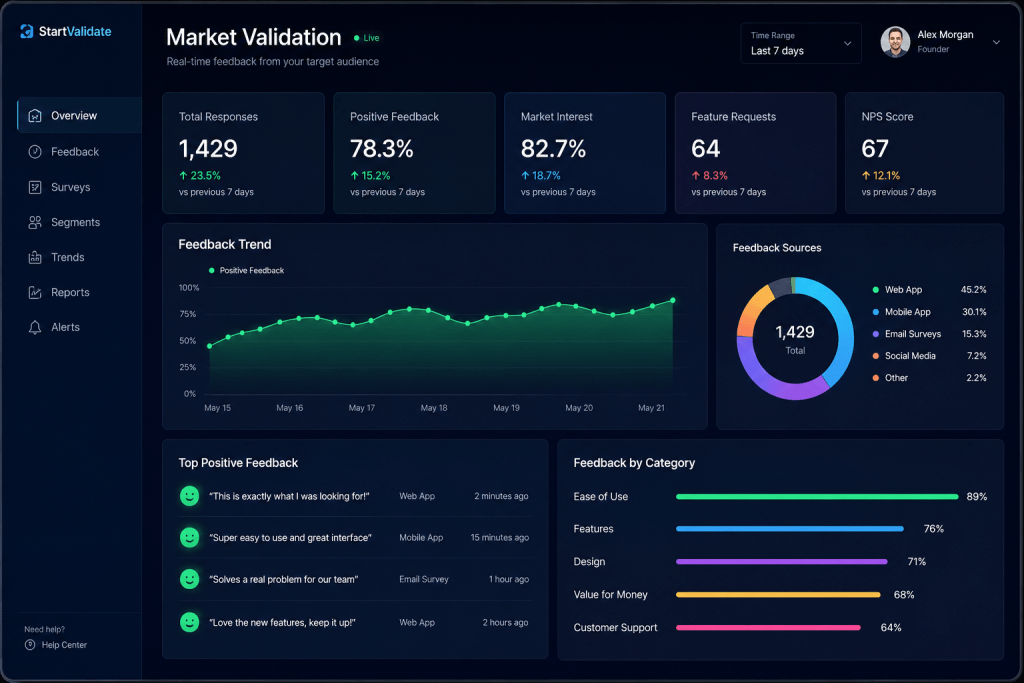Expand the Alex Morgan account menu chevron
Image resolution: width=1024 pixels, height=683 pixels.
point(996,42)
